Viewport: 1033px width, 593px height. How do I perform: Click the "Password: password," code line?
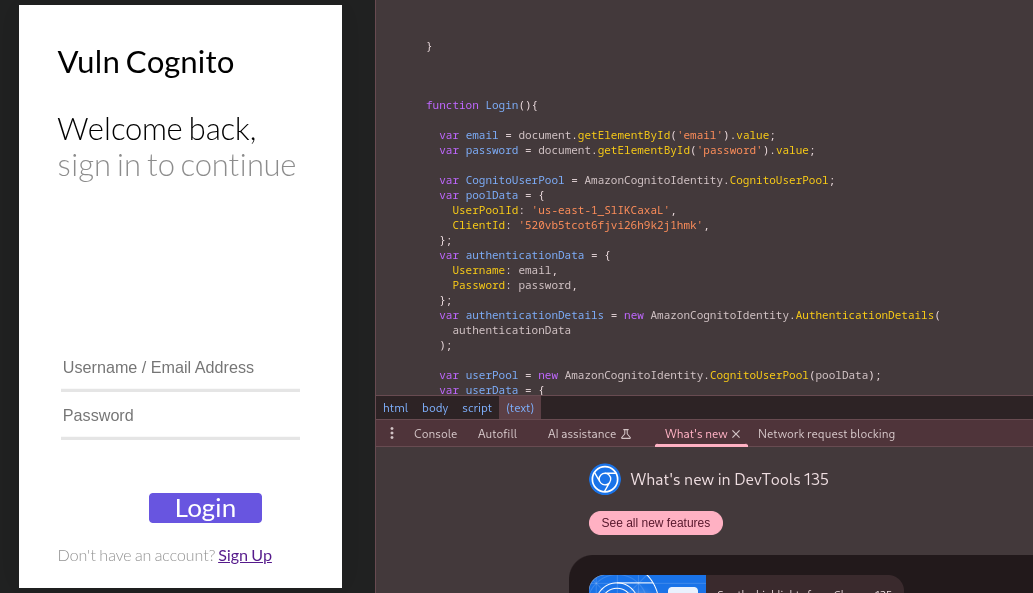[x=515, y=286]
